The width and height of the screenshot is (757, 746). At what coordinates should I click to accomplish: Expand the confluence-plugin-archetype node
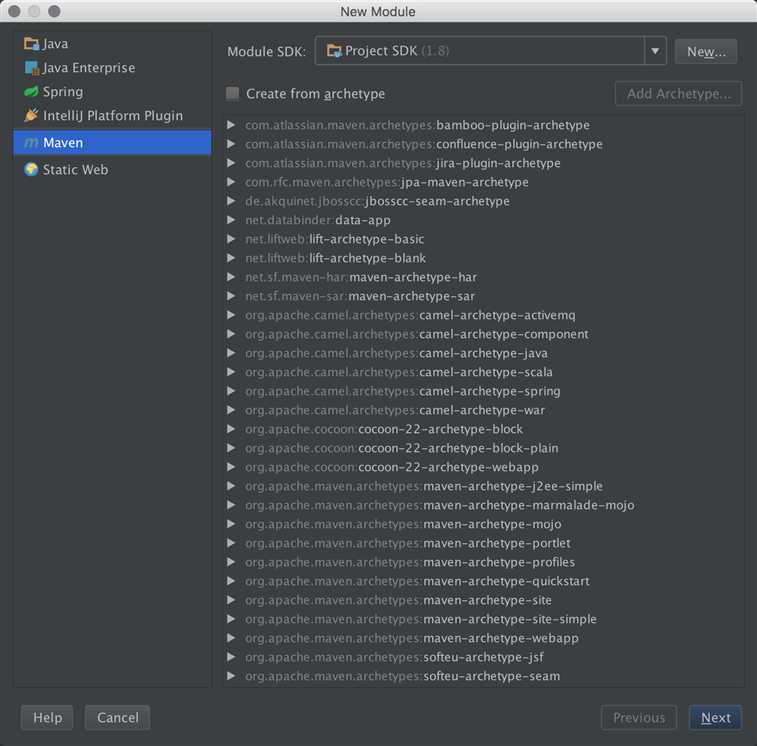pyautogui.click(x=231, y=144)
